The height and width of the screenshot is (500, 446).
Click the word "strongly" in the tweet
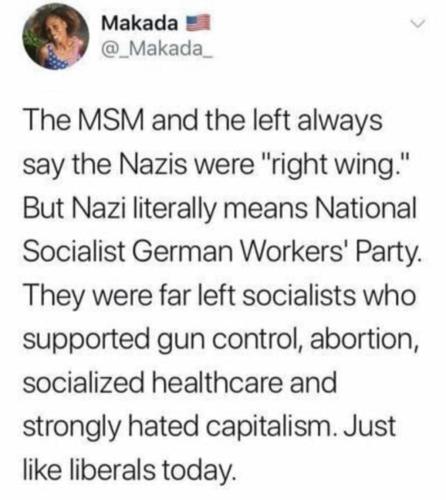72,428
